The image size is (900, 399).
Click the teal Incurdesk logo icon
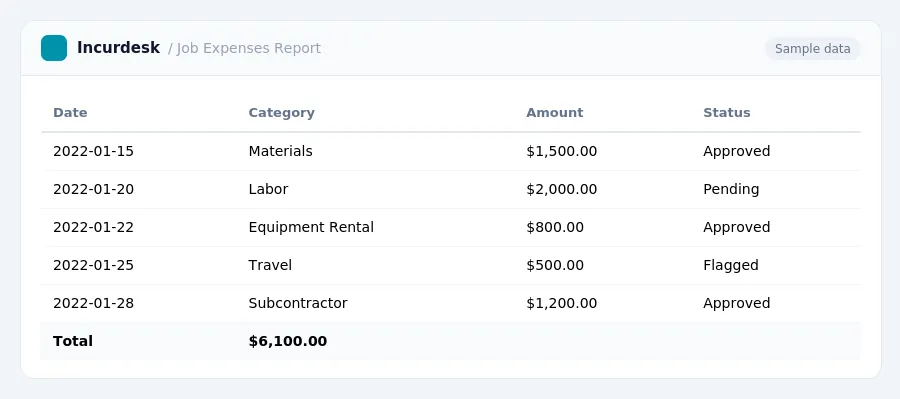coord(54,48)
